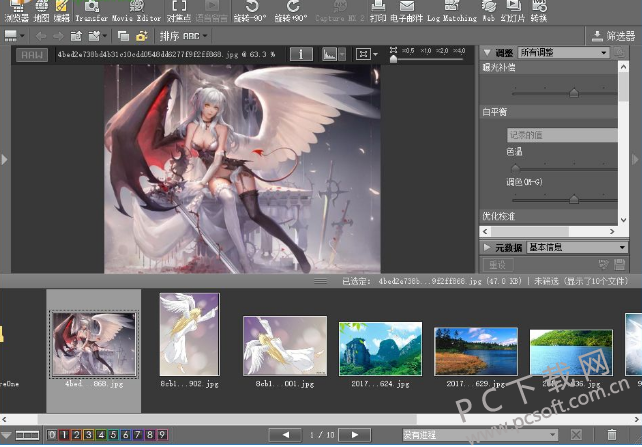Rotate image -90 degrees
This screenshot has width=642, height=447.
click(250, 11)
